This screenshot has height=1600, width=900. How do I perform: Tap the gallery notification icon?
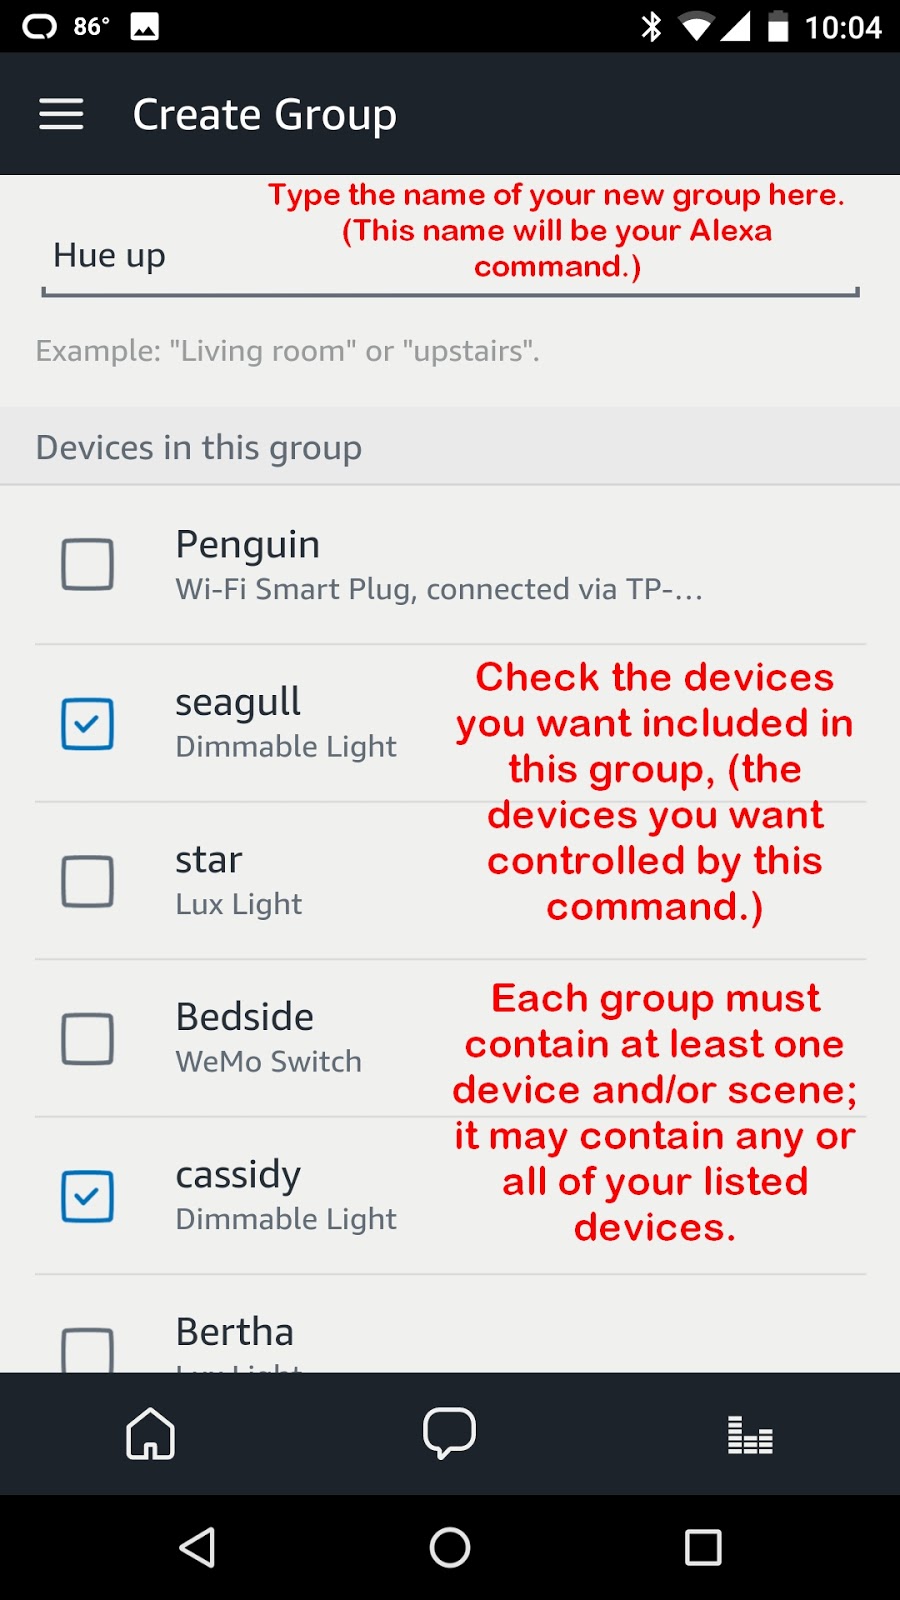(142, 25)
